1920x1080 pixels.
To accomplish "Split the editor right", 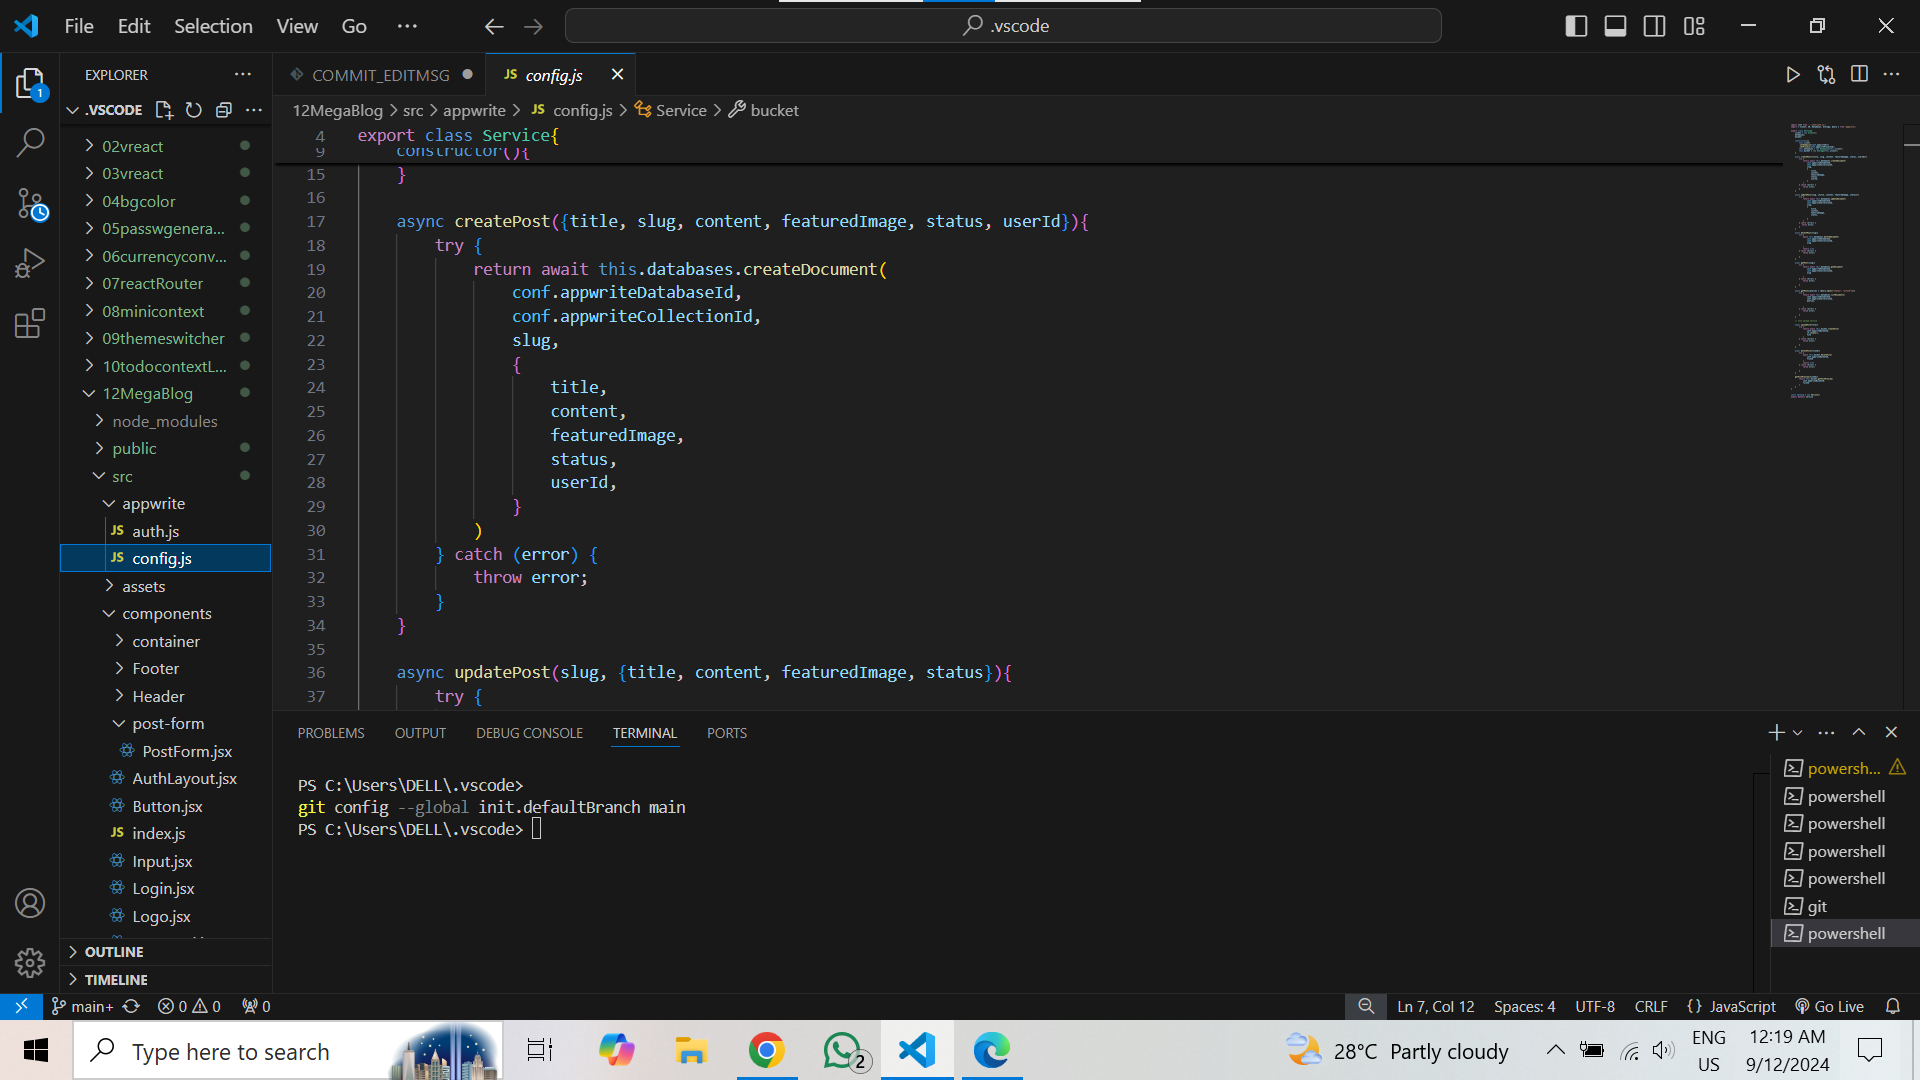I will [x=1859, y=74].
